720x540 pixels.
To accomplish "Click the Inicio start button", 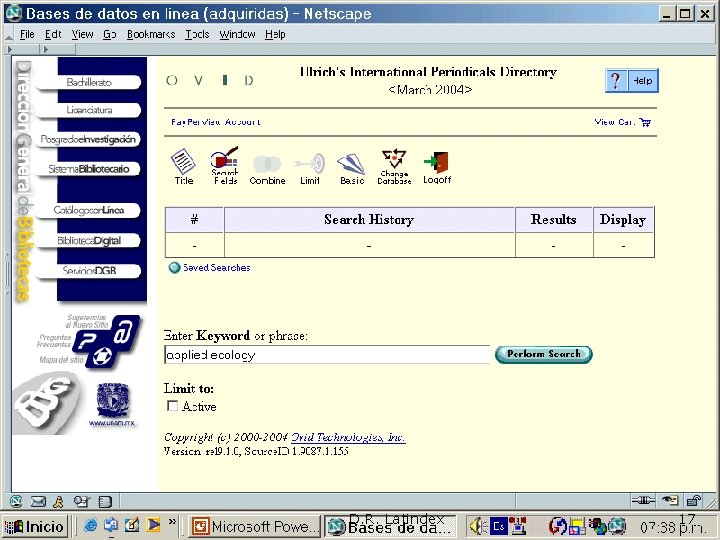I will coord(35,526).
